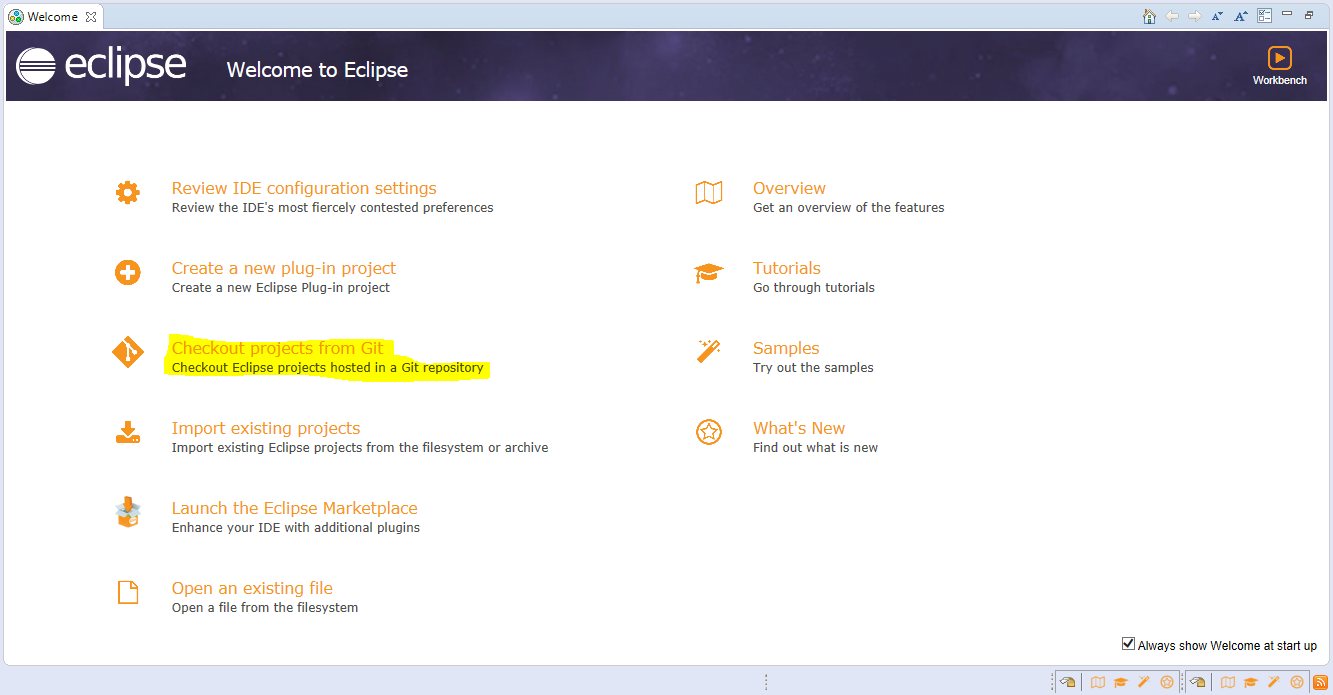The image size is (1333, 695).
Task: Click the star icon beside RSS feed icon
Action: [x=1297, y=682]
